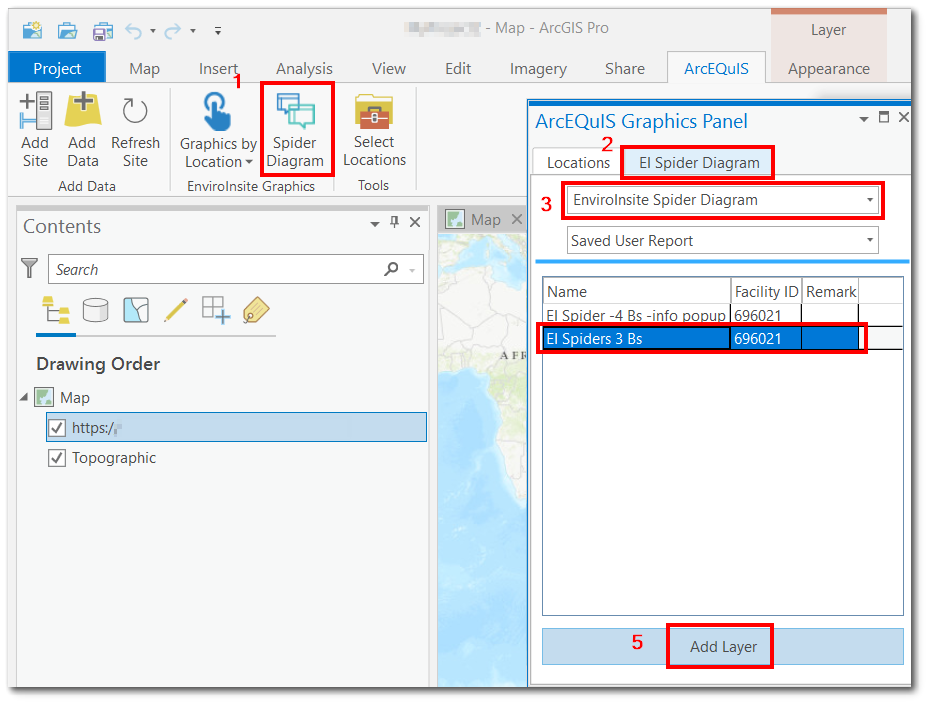Switch to the Imagery ribbon tab
927x703 pixels.
tap(538, 69)
